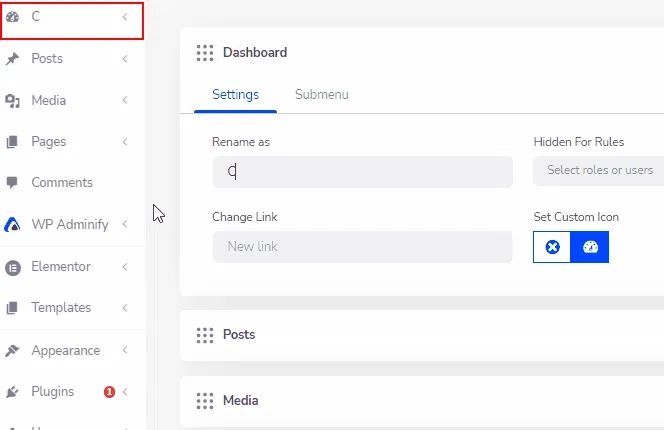Open Pages in the sidebar menu

49,141
